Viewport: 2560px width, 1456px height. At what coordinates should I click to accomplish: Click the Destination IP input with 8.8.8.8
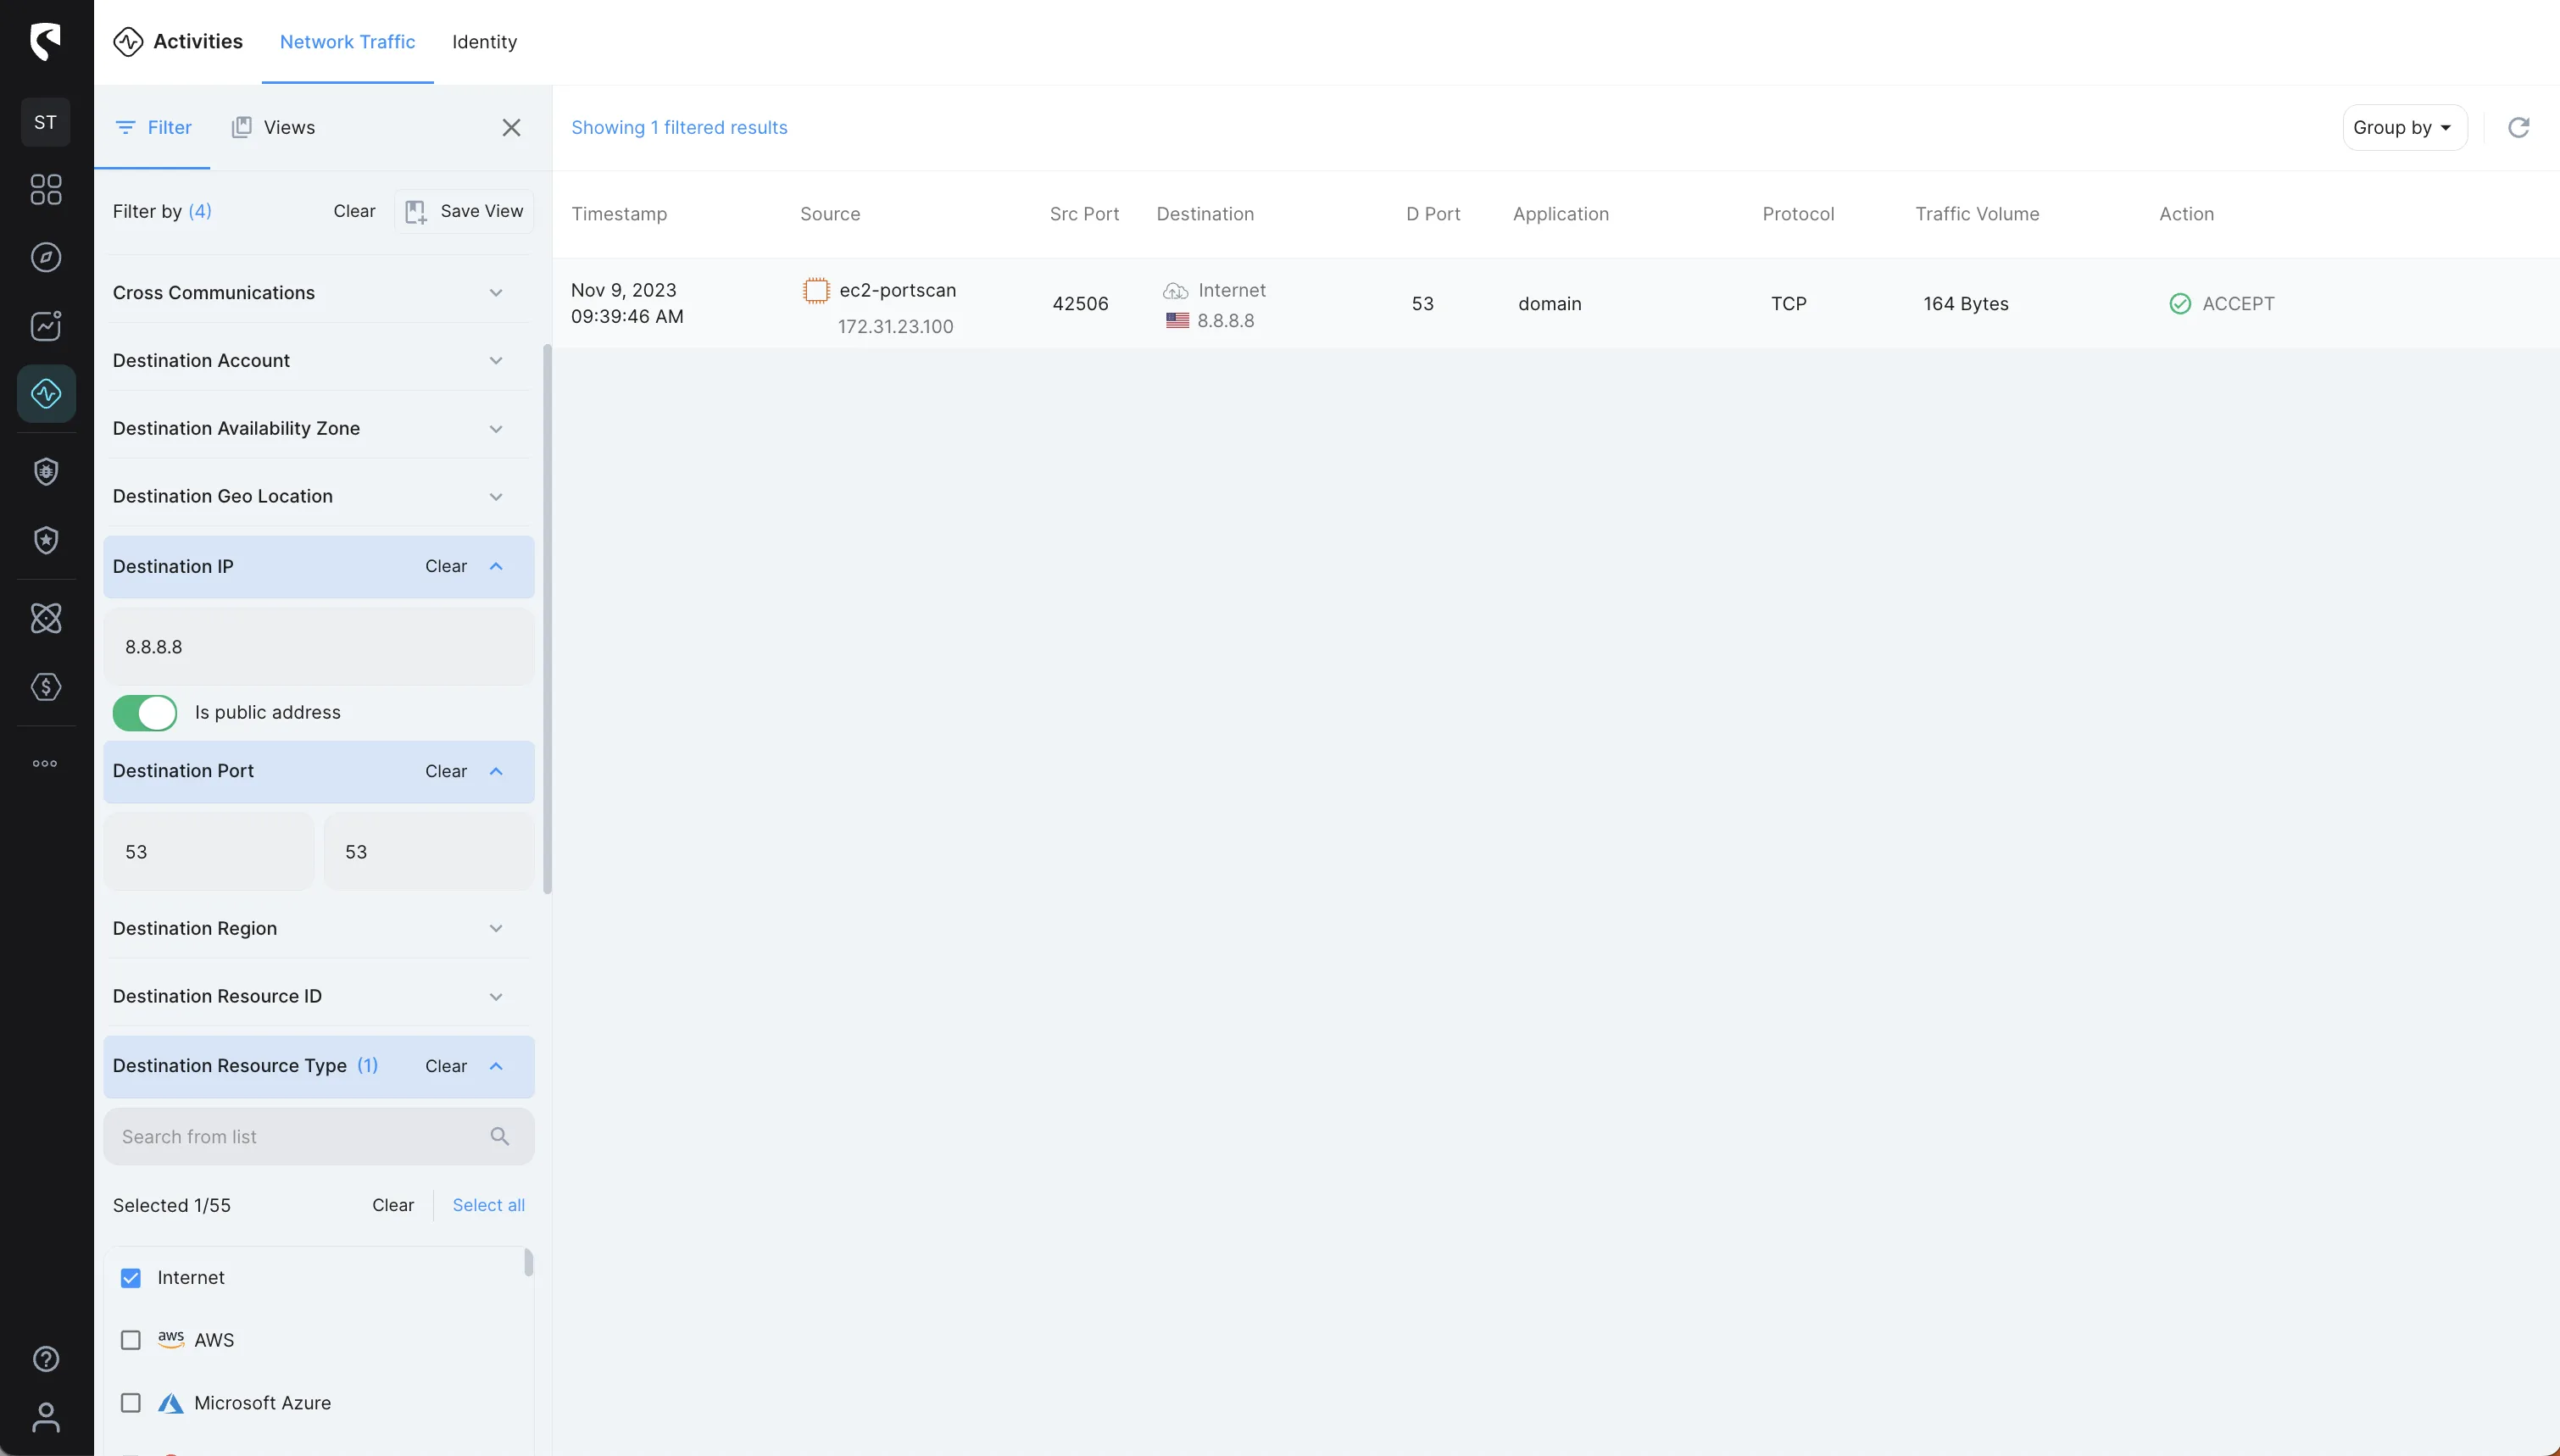[319, 646]
